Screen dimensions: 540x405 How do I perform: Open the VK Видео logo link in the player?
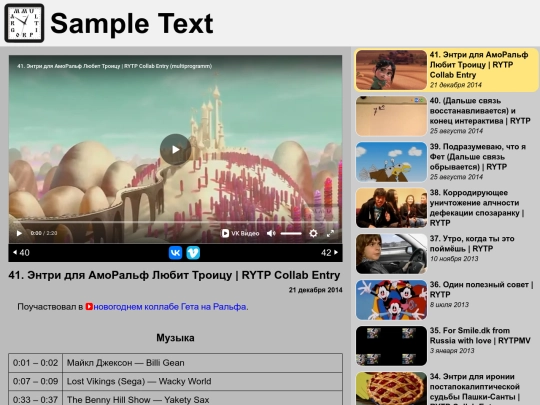[240, 233]
